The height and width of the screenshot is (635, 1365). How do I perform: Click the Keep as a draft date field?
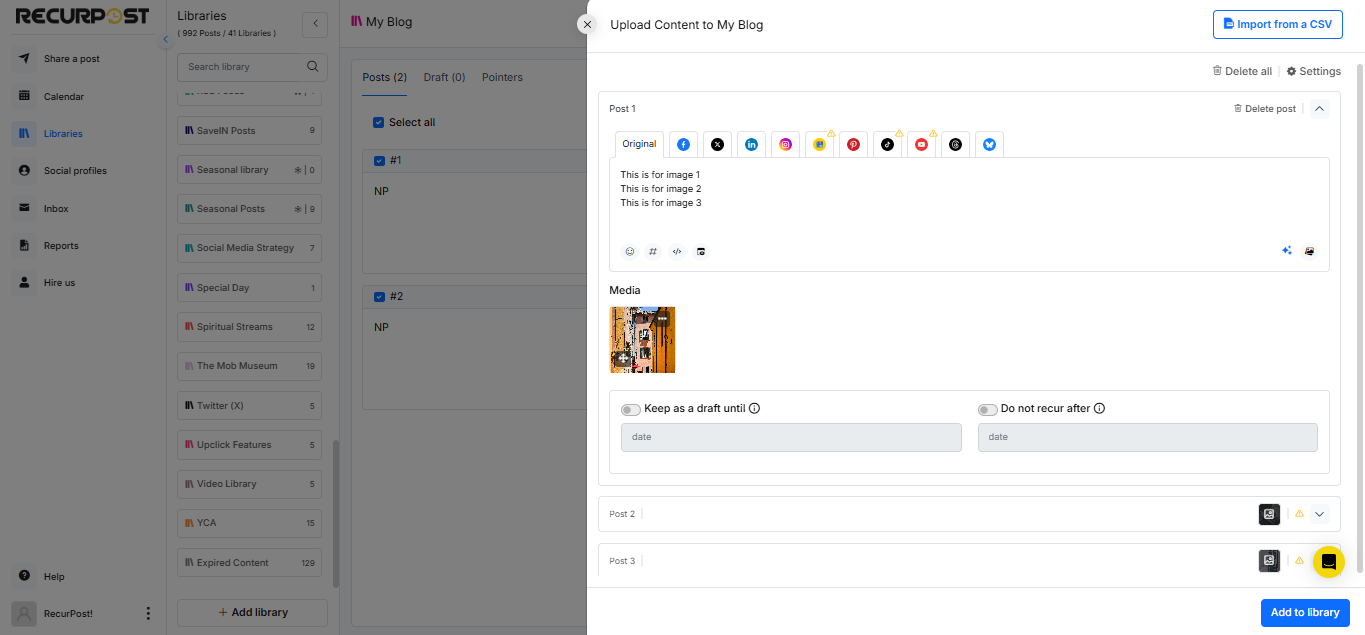[x=791, y=437]
